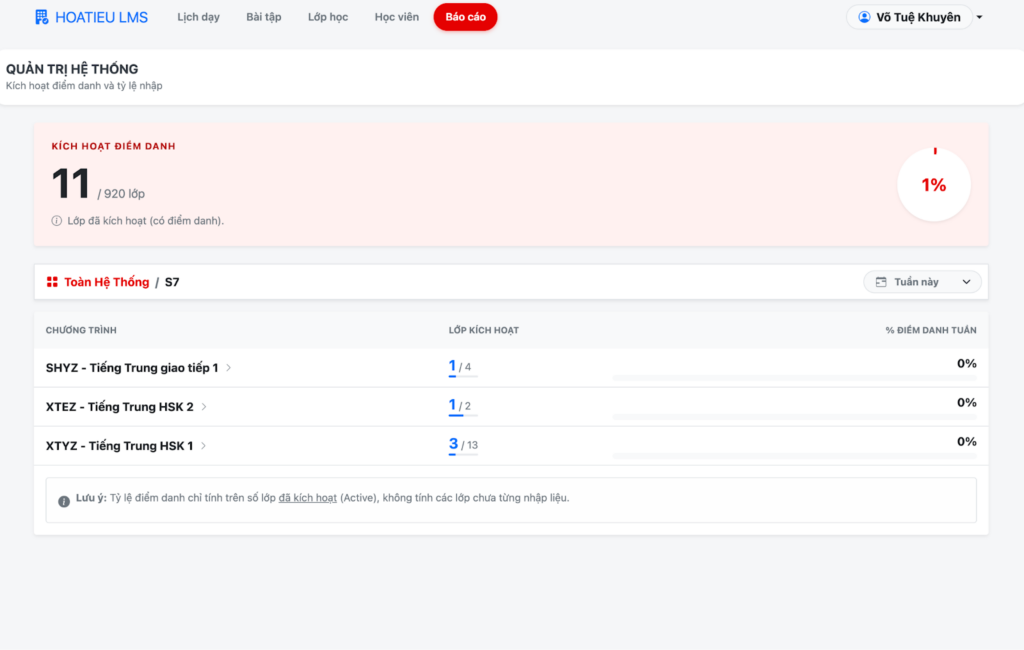Click the calendar icon in Tuần này selector
The image size is (1024, 650).
[x=881, y=282]
